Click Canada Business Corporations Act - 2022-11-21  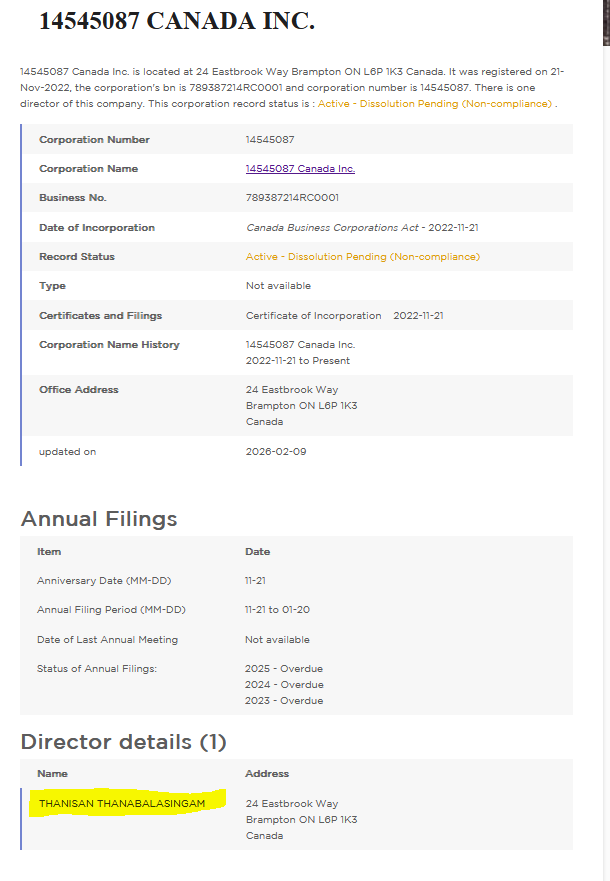pyautogui.click(x=362, y=228)
